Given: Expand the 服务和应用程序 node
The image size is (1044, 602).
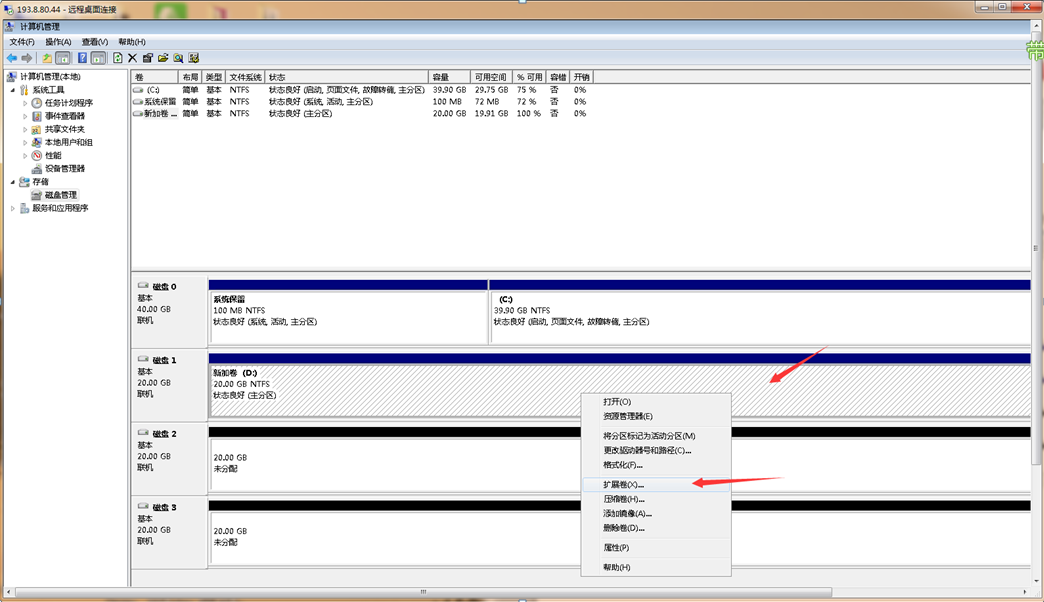Looking at the screenshot, I should 13,208.
